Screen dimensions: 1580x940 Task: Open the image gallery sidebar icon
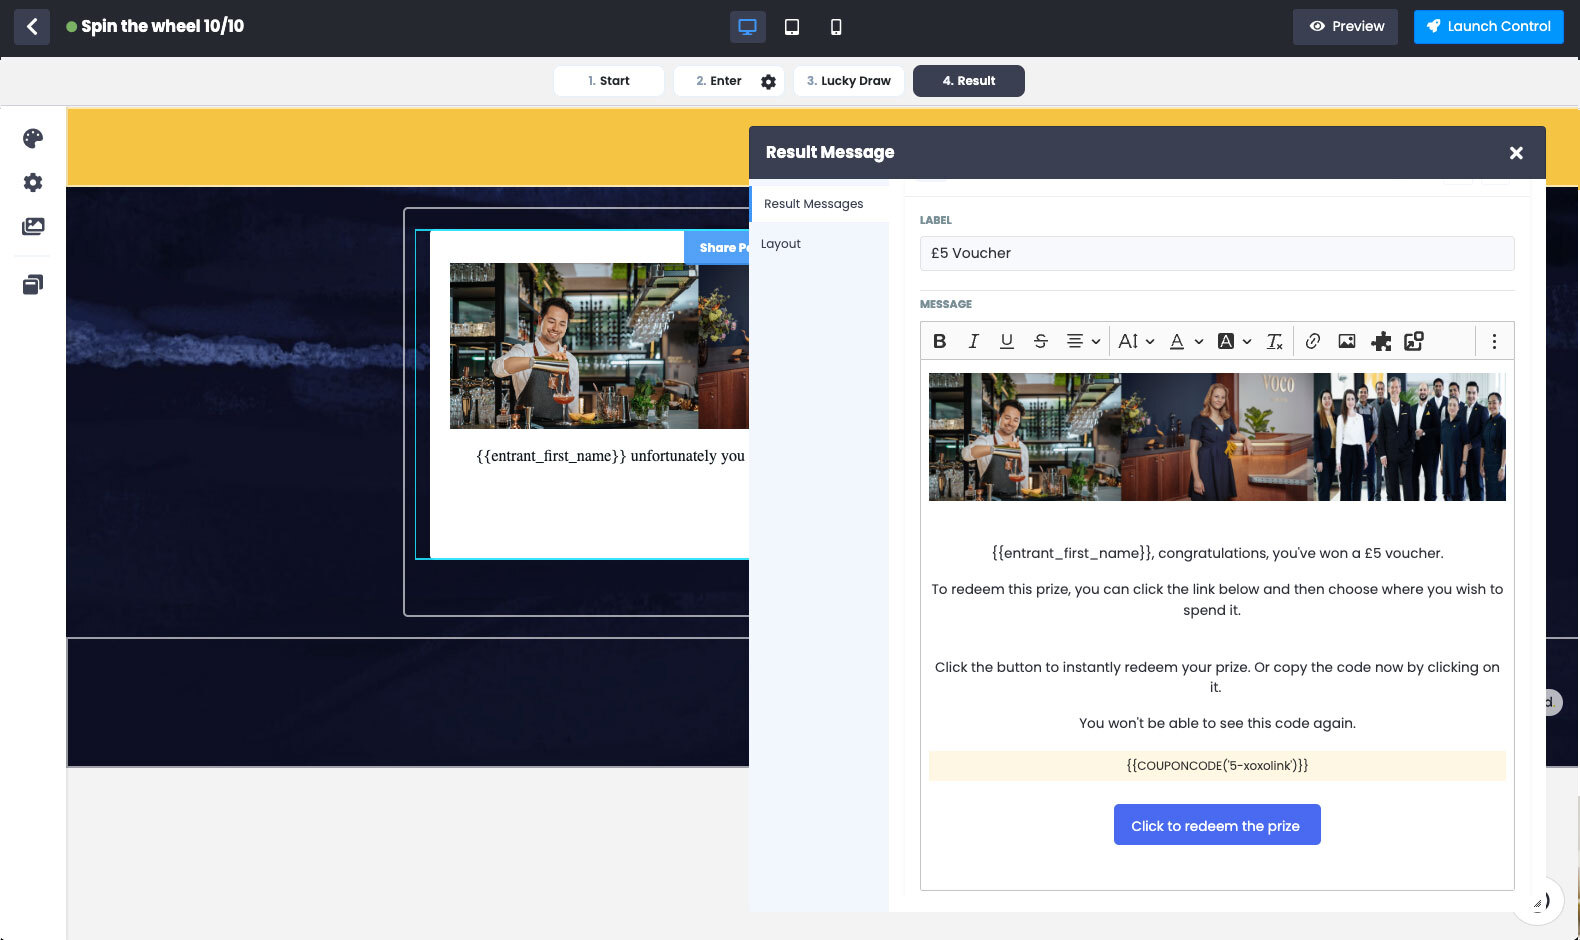pyautogui.click(x=33, y=227)
